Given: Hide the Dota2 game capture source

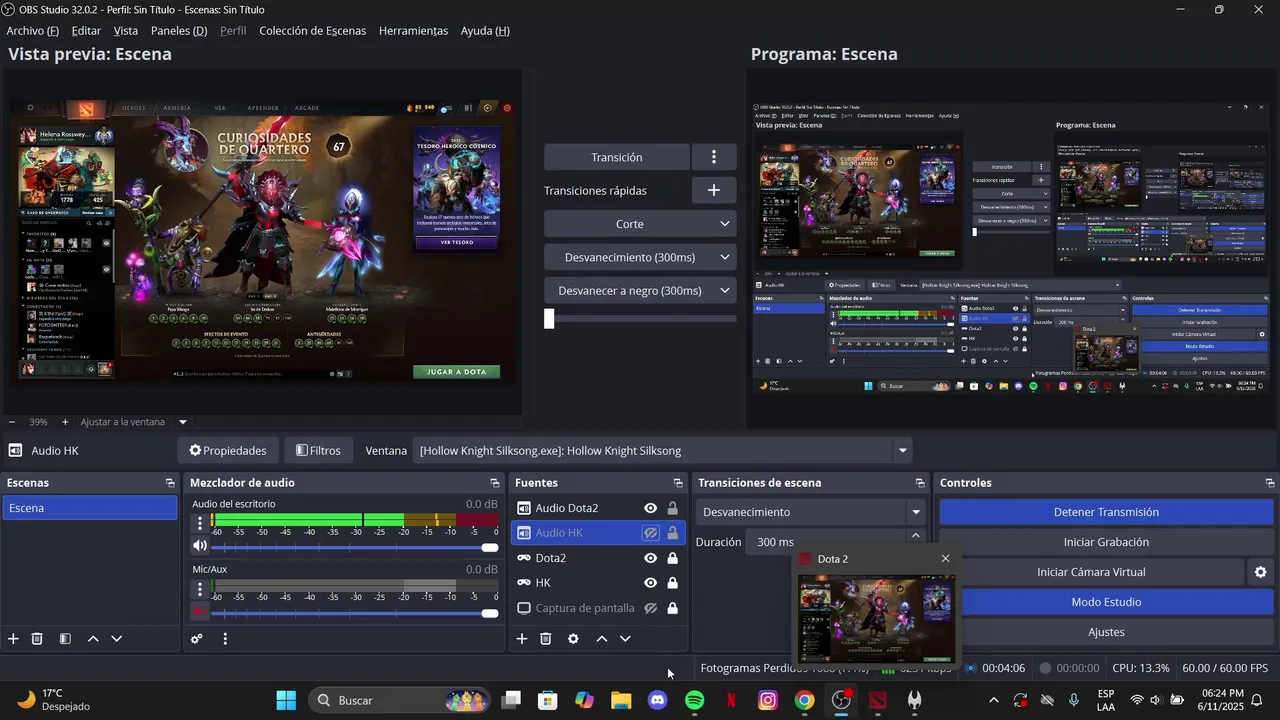Looking at the screenshot, I should pyautogui.click(x=651, y=558).
